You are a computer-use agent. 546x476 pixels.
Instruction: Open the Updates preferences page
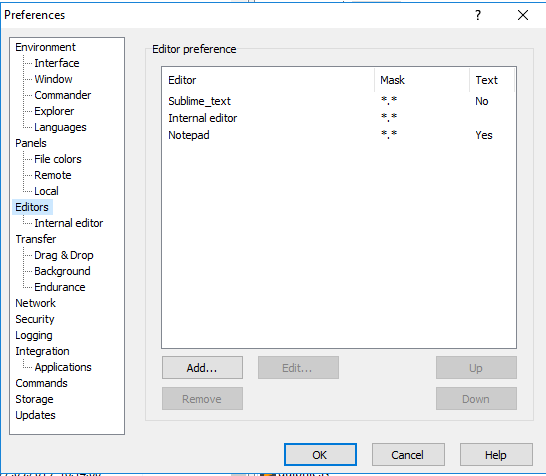tap(35, 415)
